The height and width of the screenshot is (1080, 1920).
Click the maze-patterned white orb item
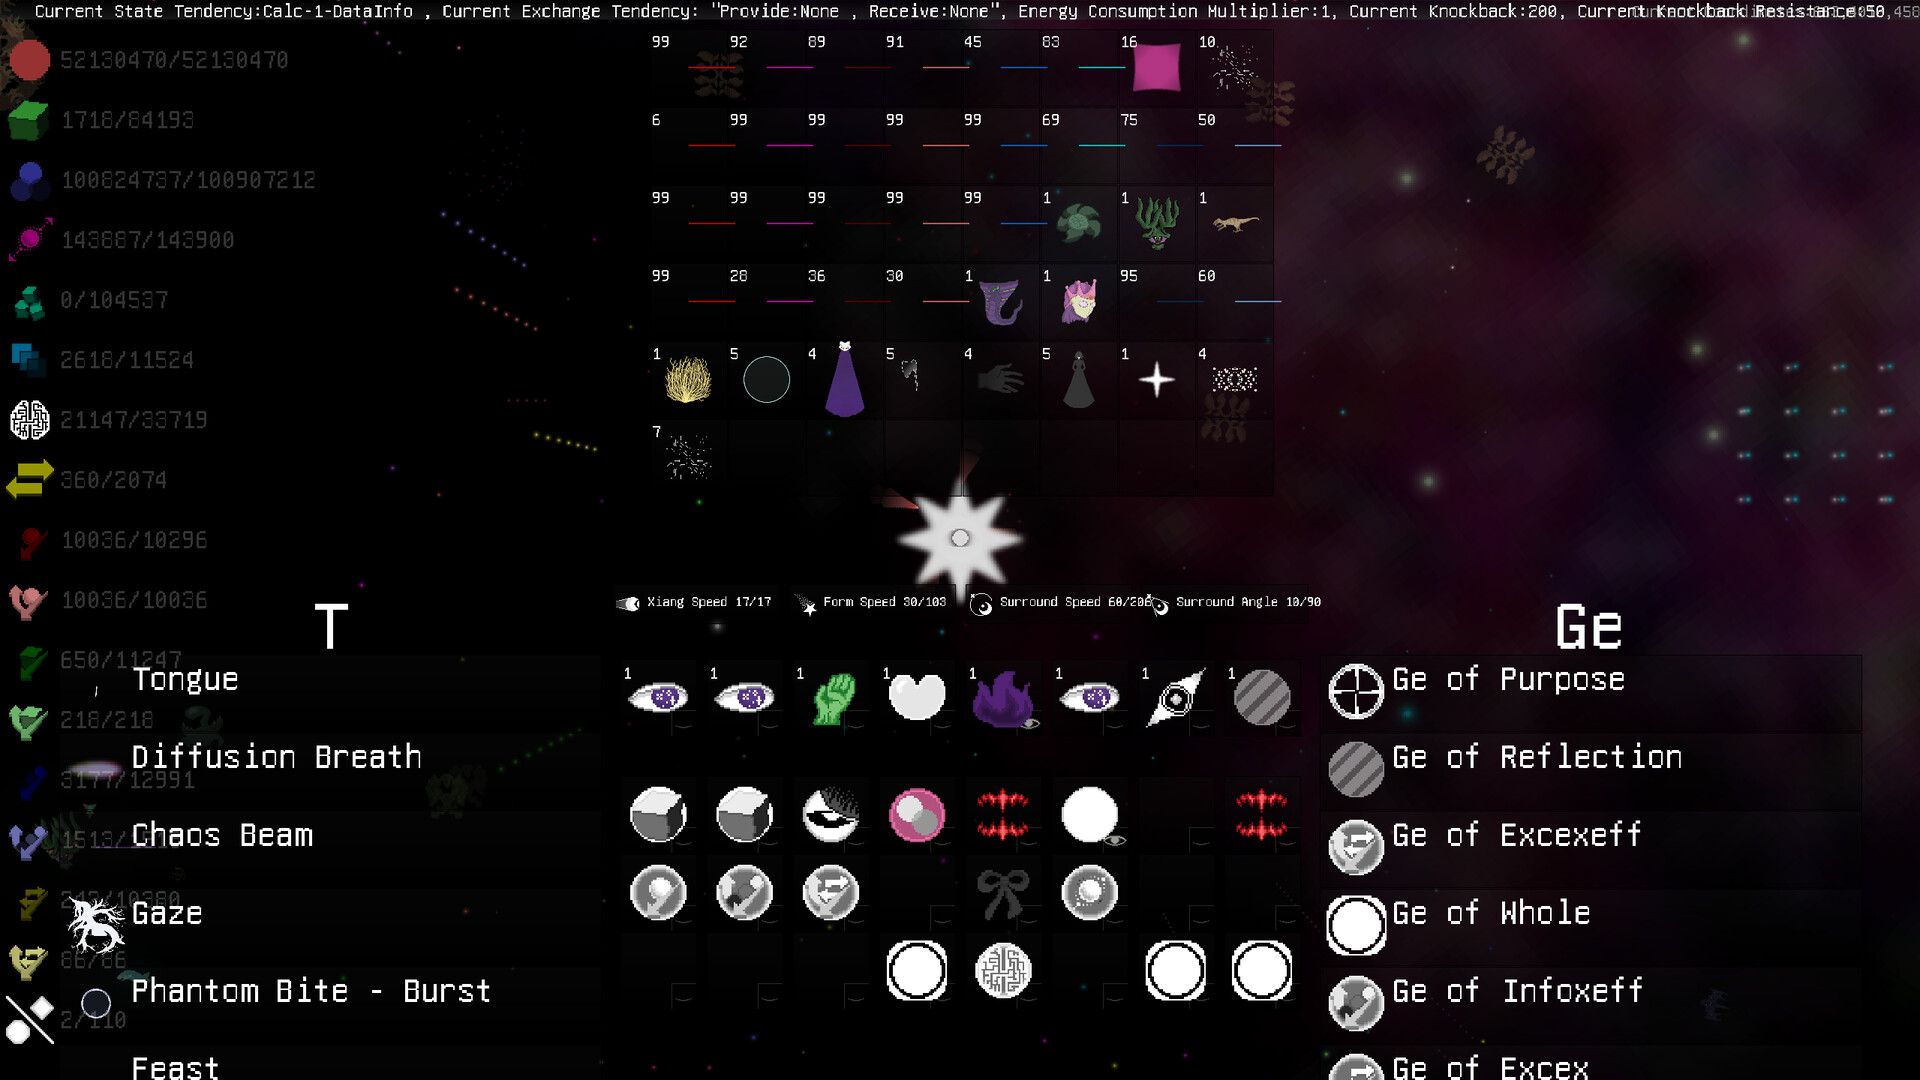tap(1004, 969)
